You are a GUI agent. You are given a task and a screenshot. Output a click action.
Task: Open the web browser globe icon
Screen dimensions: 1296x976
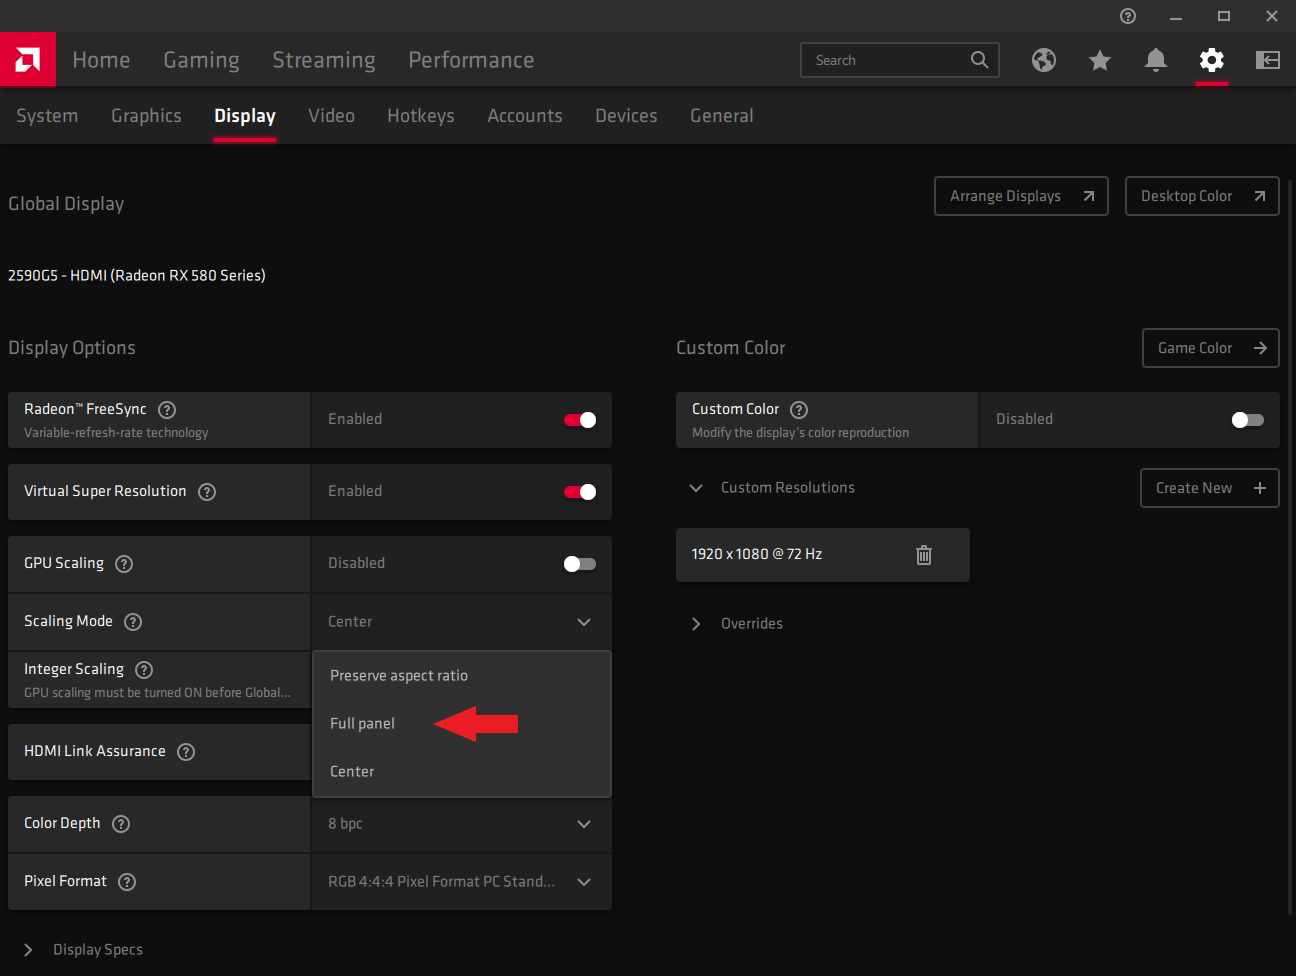coord(1044,60)
